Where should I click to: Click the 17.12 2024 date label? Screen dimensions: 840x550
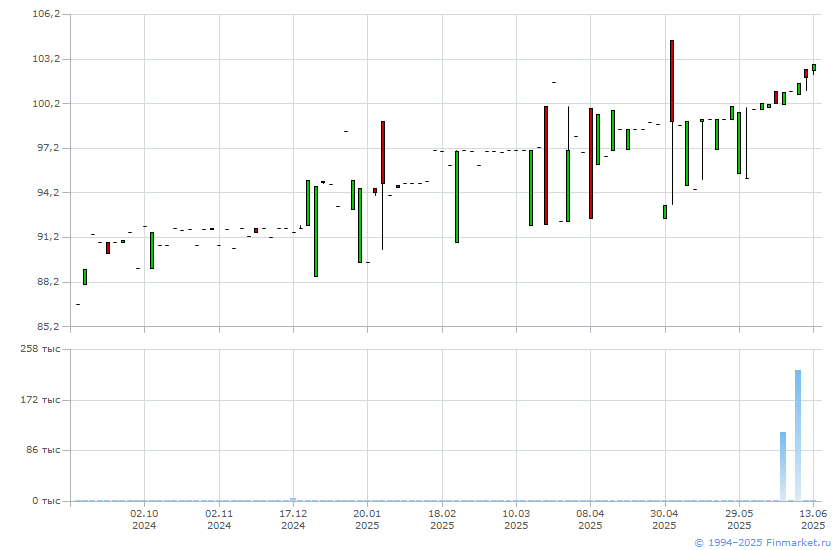click(x=293, y=519)
